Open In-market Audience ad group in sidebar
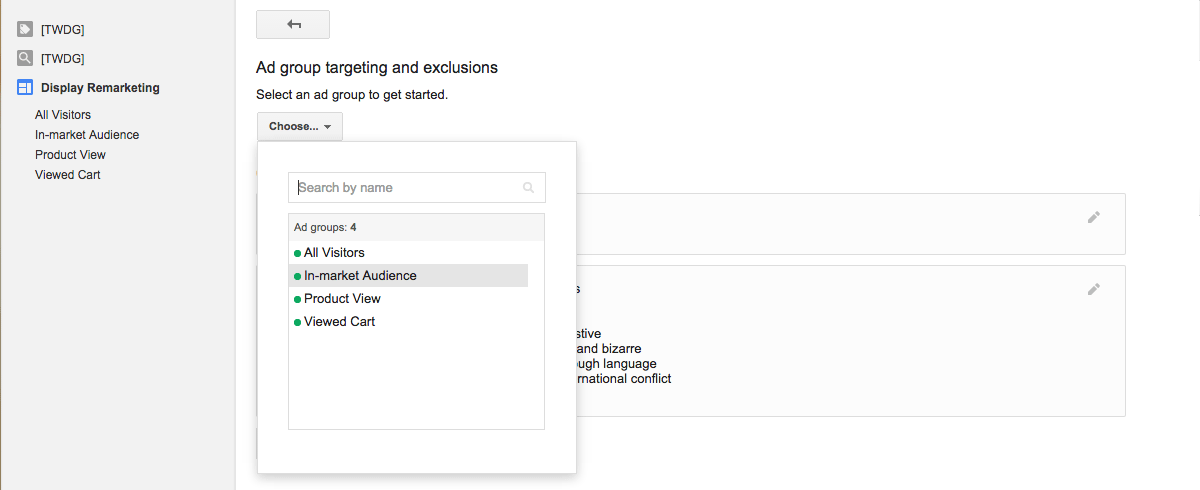The width and height of the screenshot is (1200, 490). click(87, 135)
